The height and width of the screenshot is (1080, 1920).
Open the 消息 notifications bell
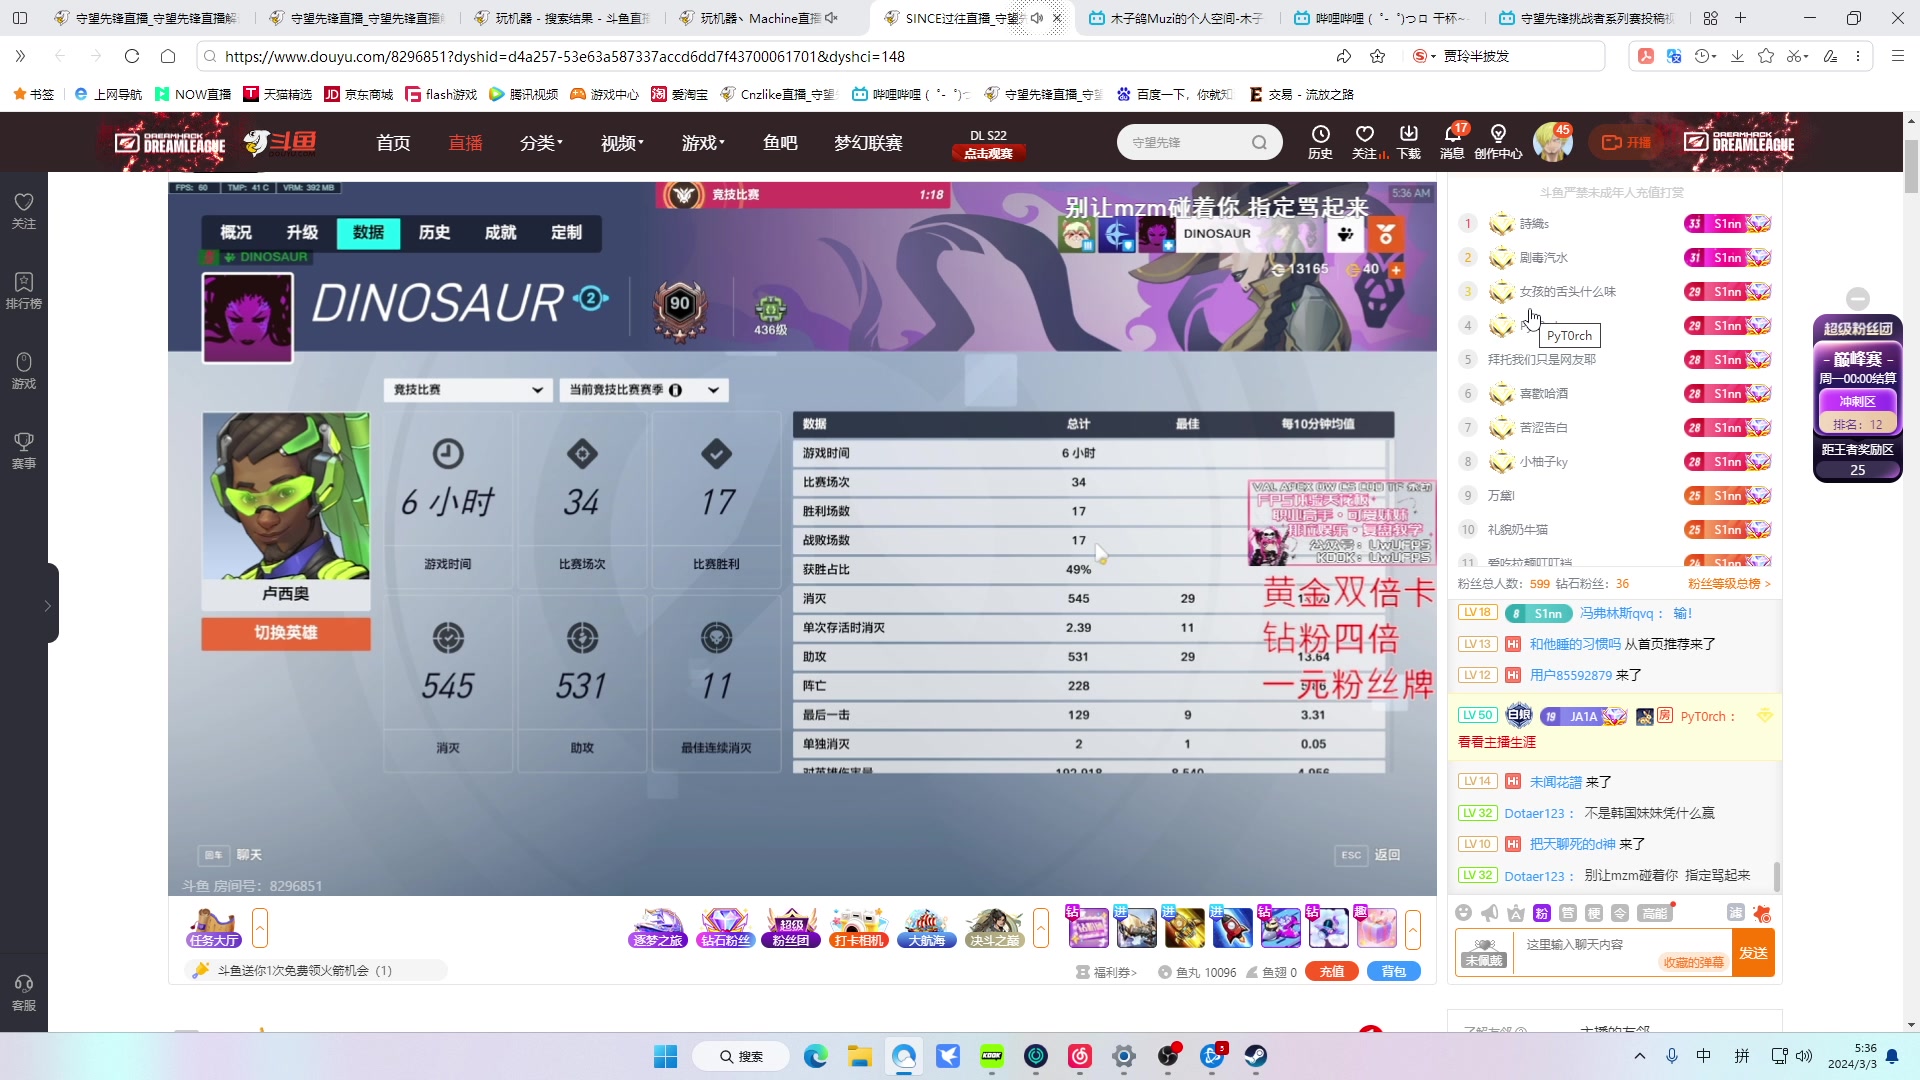[x=1453, y=141]
